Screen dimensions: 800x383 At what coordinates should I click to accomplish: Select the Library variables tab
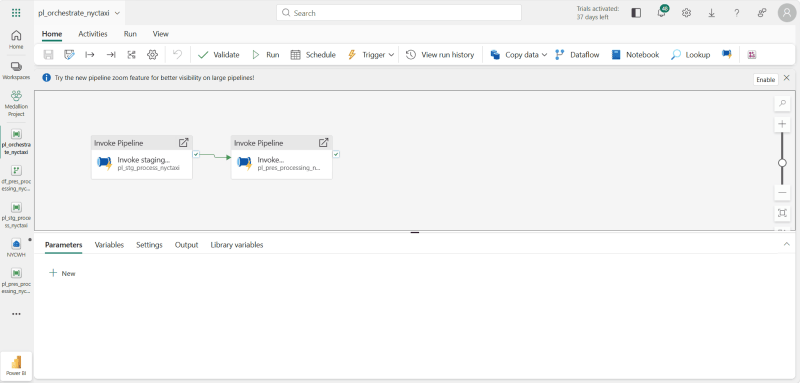click(237, 245)
